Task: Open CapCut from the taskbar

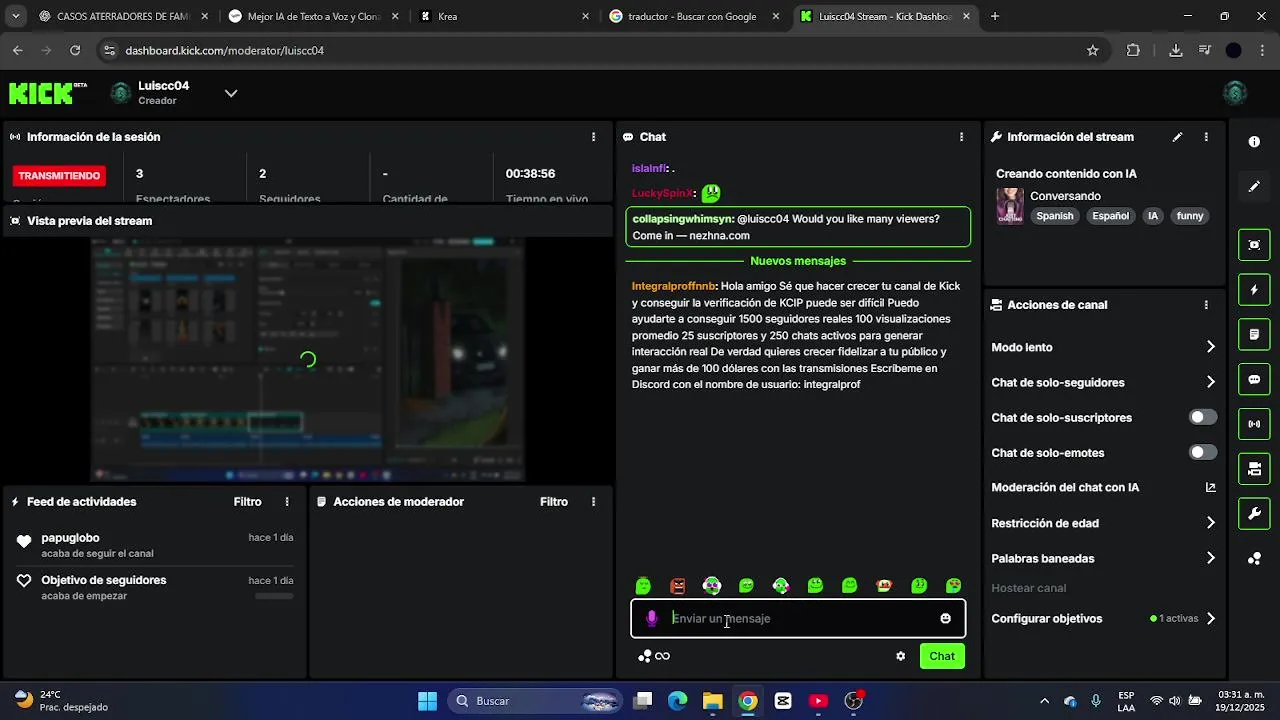Action: [783, 701]
